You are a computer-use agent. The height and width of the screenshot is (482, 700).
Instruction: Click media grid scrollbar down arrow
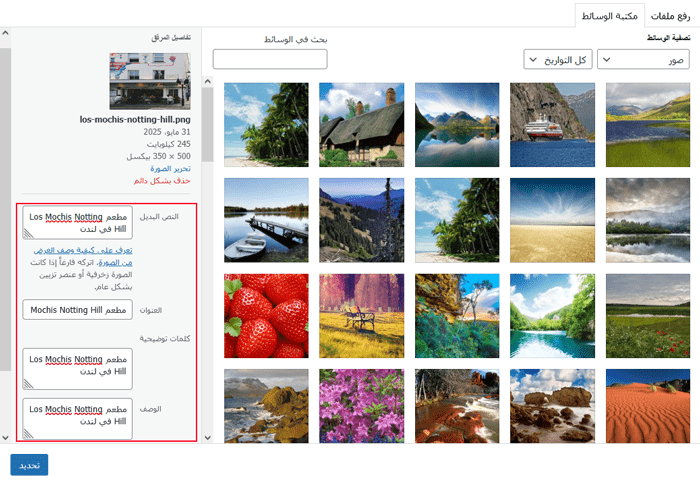(x=208, y=437)
